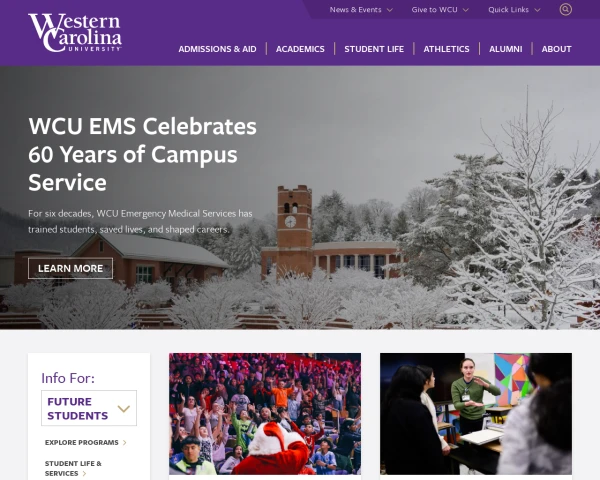The image size is (600, 480).
Task: Click the Learn More button
Action: tap(70, 268)
